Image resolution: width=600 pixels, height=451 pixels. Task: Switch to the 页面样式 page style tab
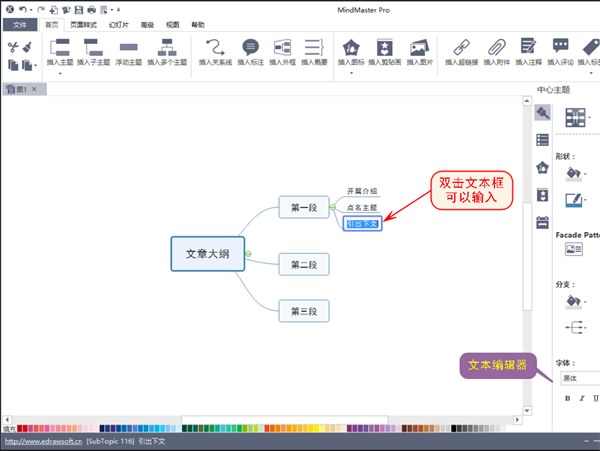pyautogui.click(x=83, y=25)
